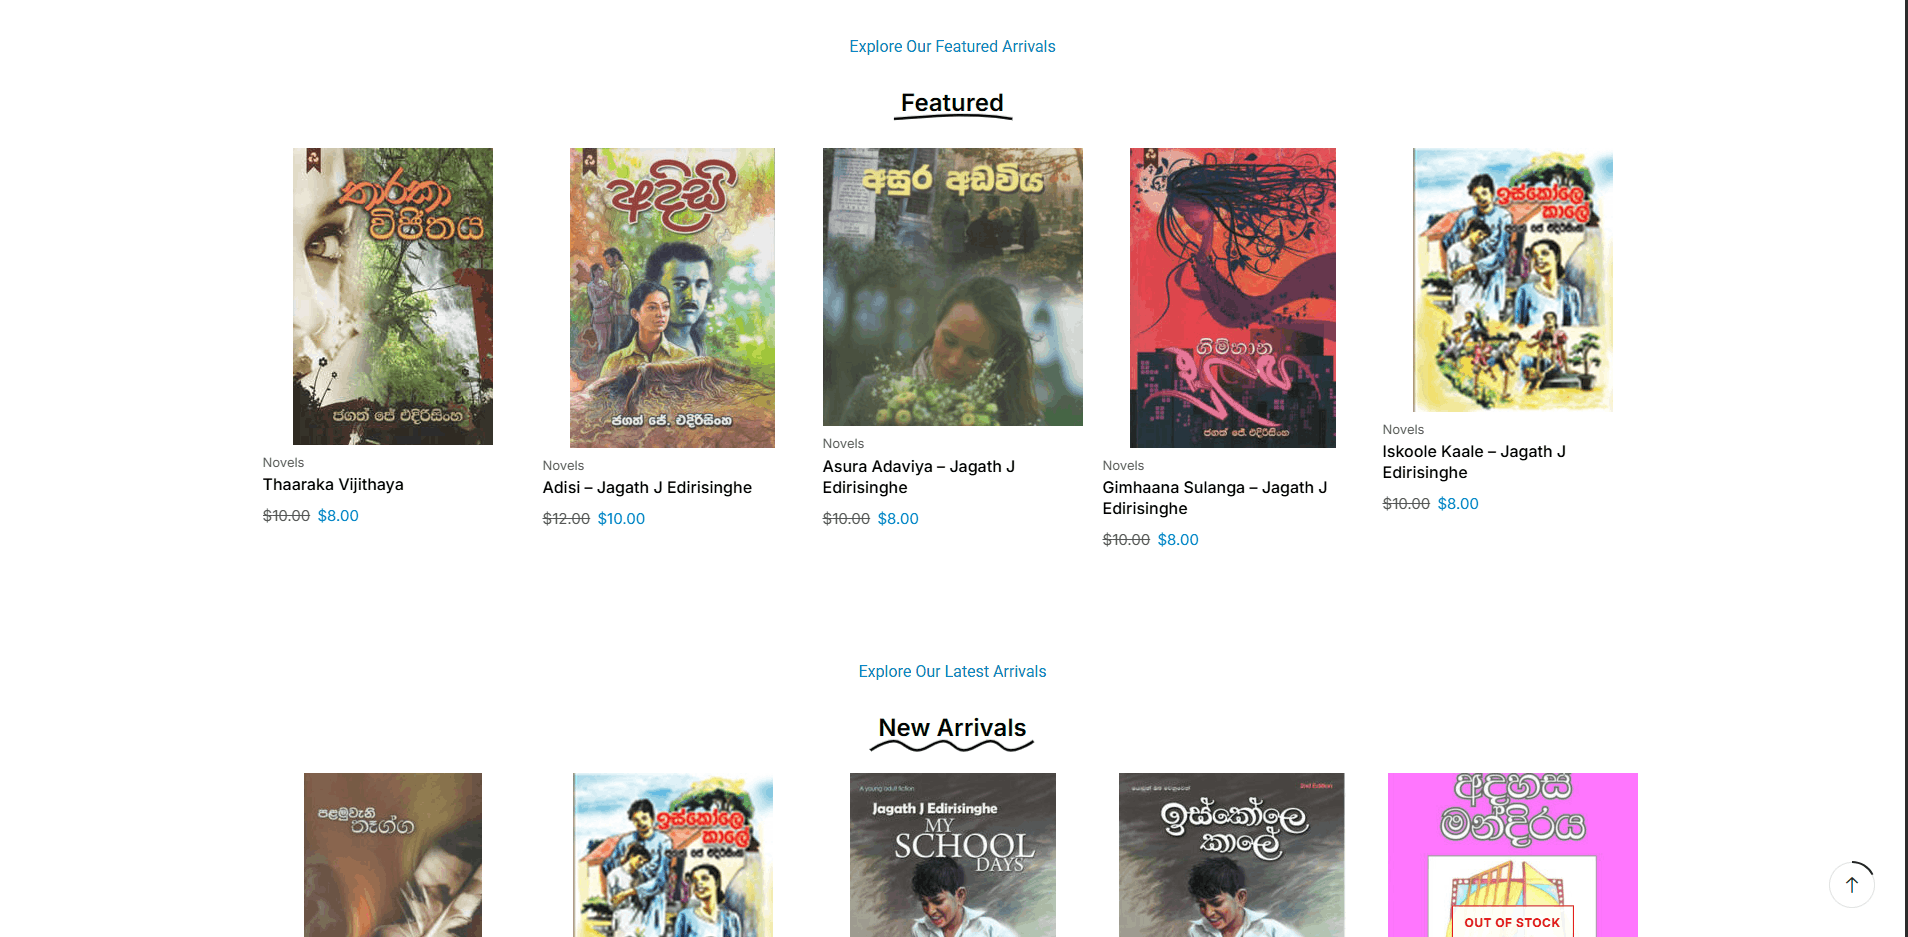The height and width of the screenshot is (937, 1908).
Task: Open Iskoole Kaale product title link
Action: click(1474, 462)
